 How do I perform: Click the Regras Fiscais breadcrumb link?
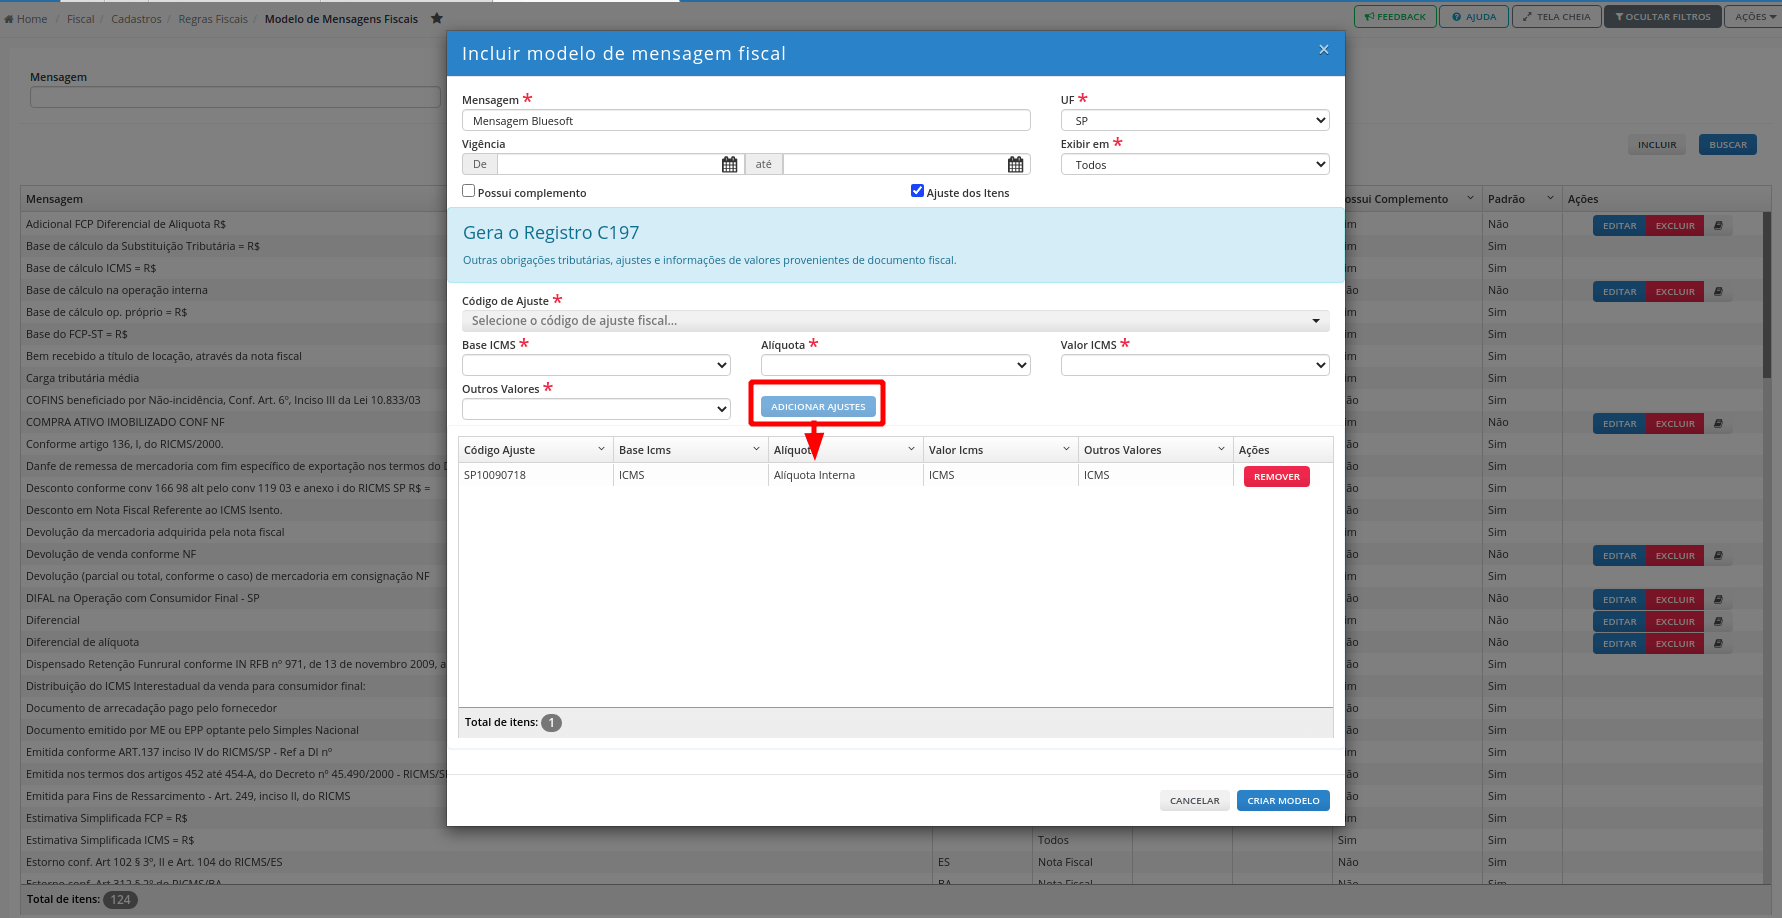click(213, 19)
